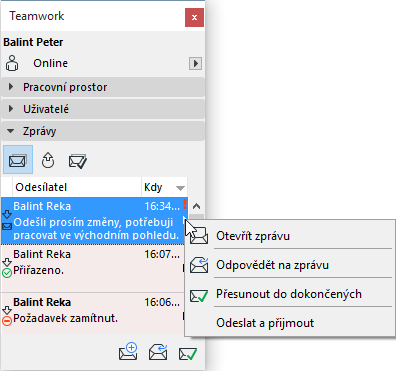The image size is (396, 371).
Task: Click the Požadavek zamítnut message text
Action: tap(65, 319)
